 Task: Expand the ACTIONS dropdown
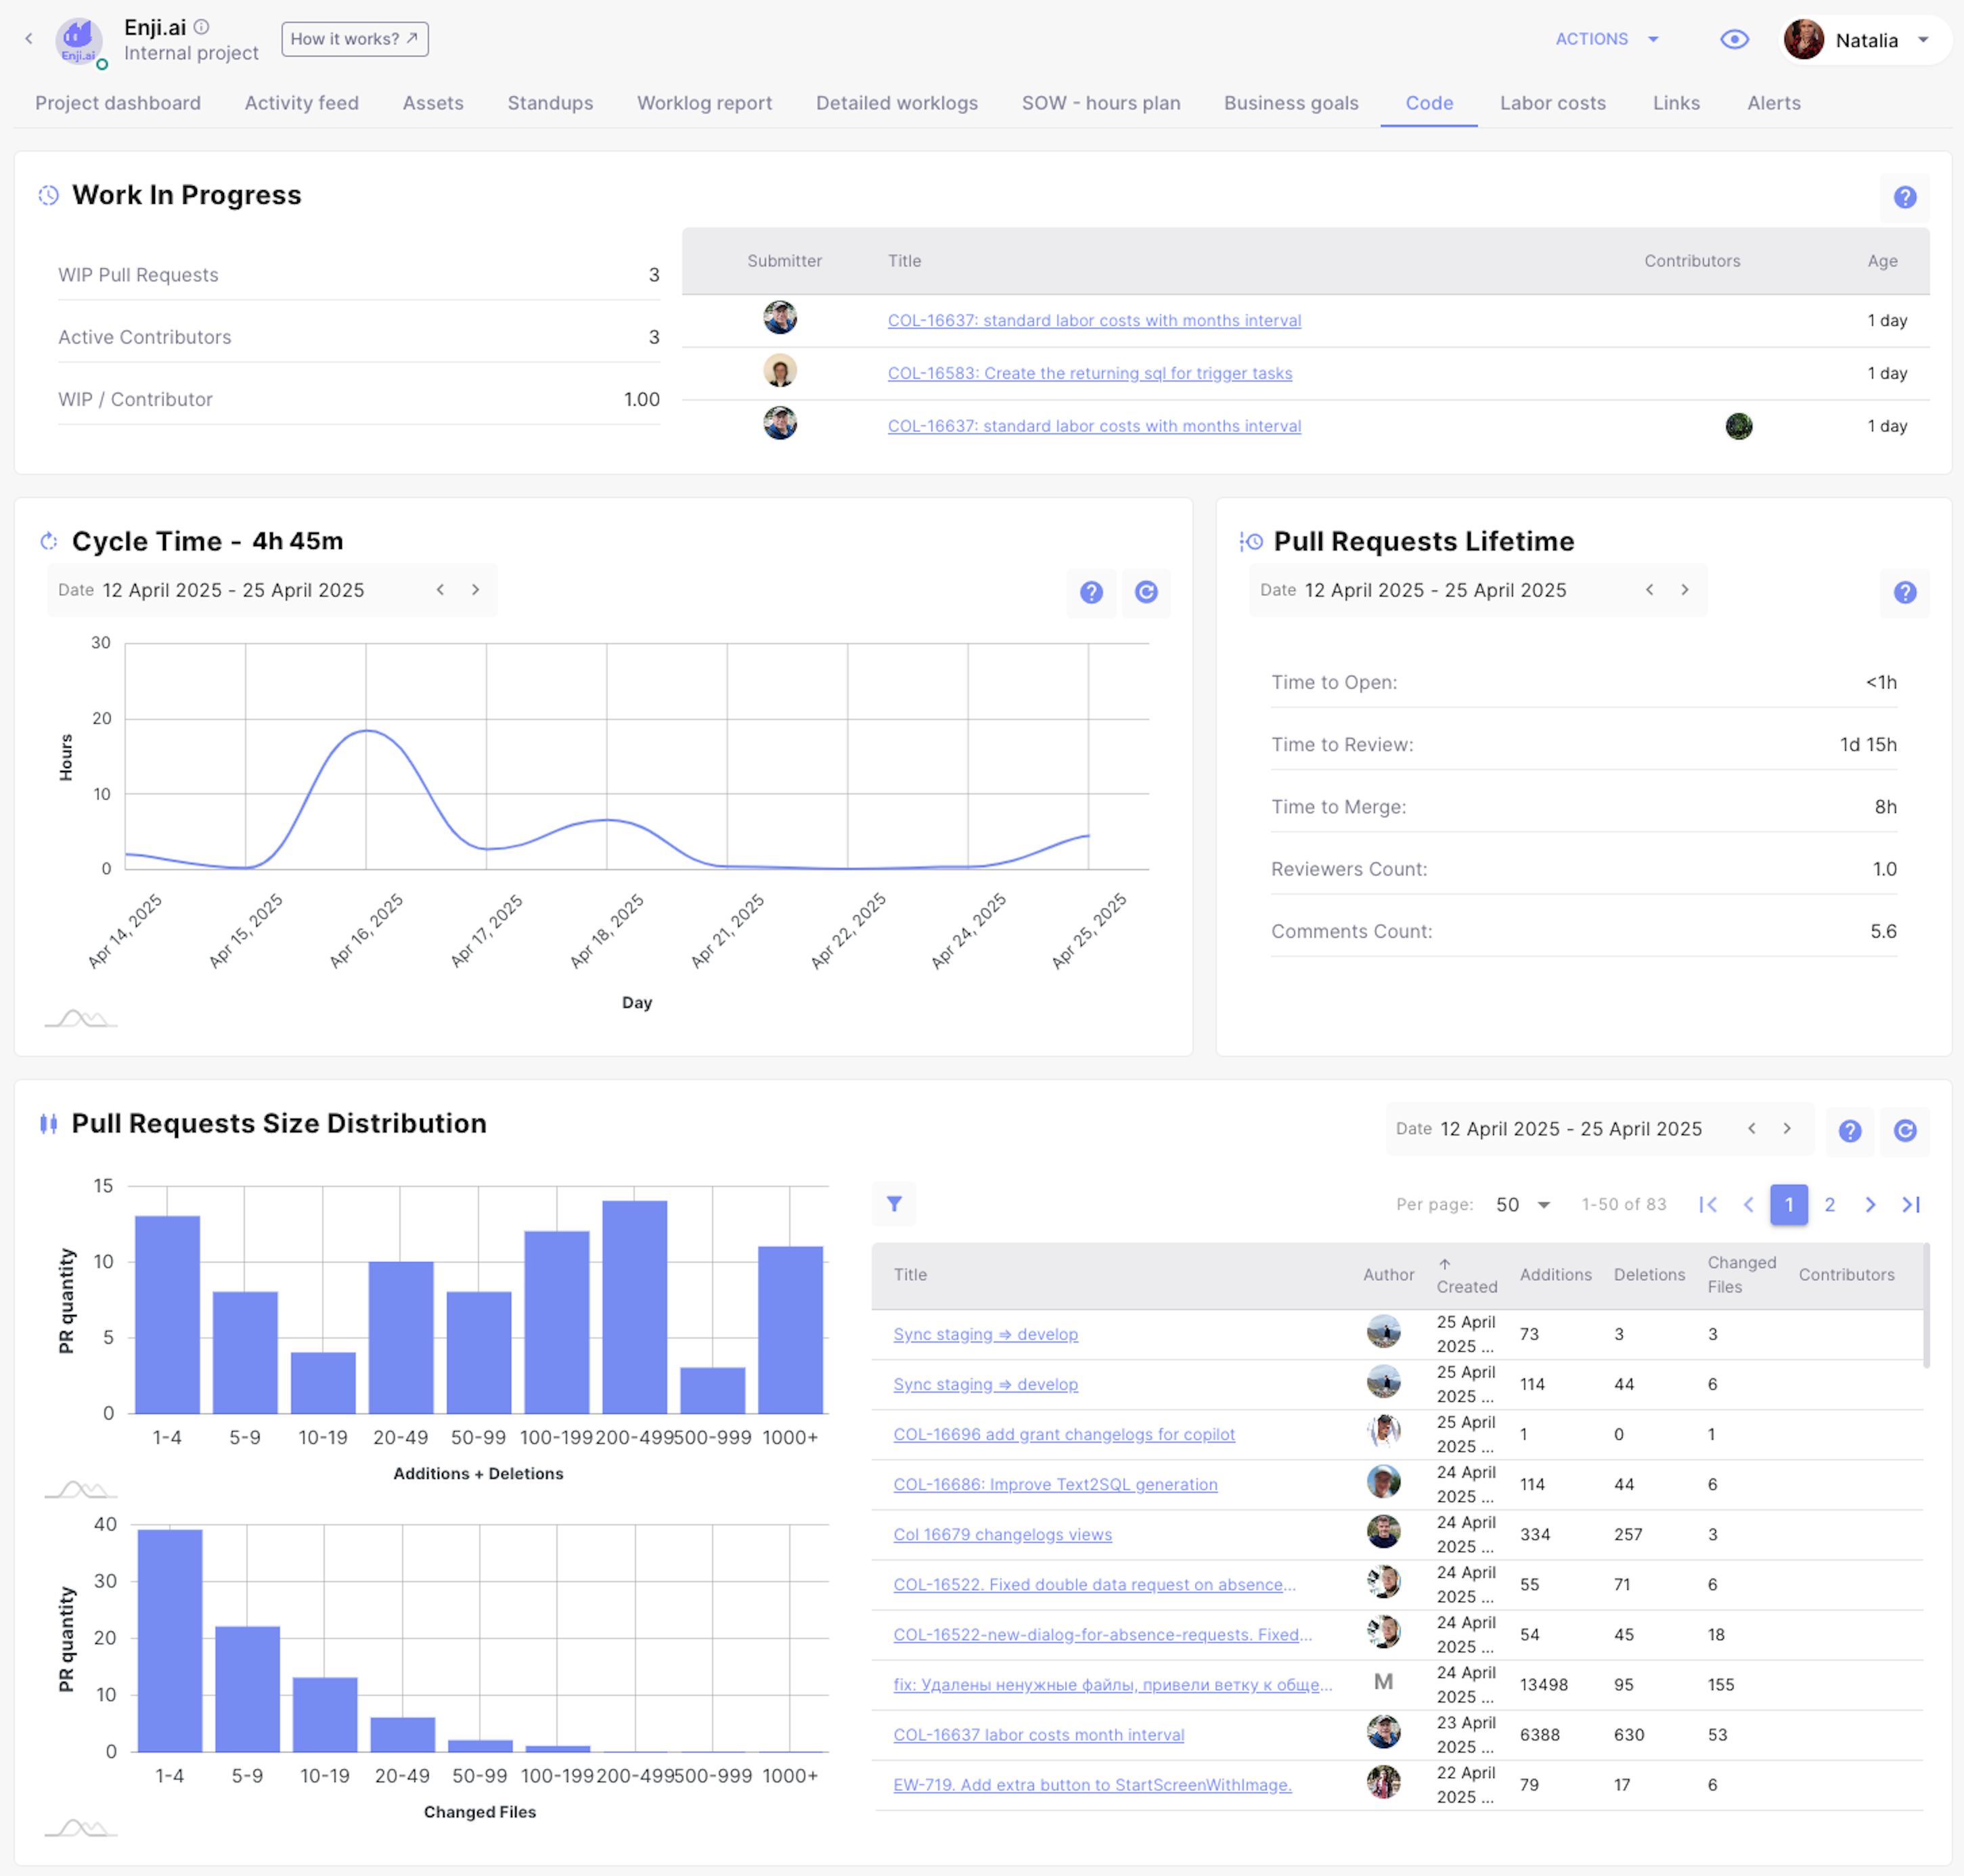[1607, 39]
